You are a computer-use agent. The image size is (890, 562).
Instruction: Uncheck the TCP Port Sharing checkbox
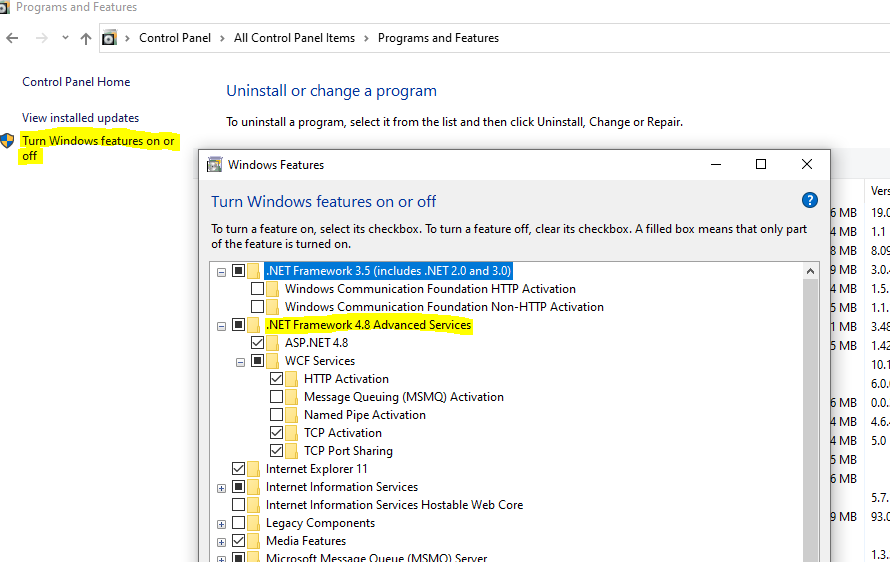point(276,451)
